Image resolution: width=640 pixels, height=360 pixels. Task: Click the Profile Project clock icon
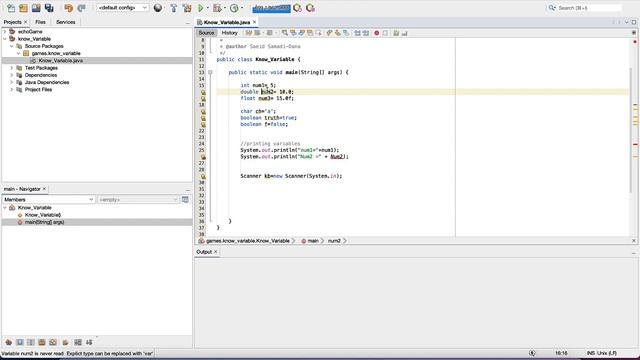(234, 8)
